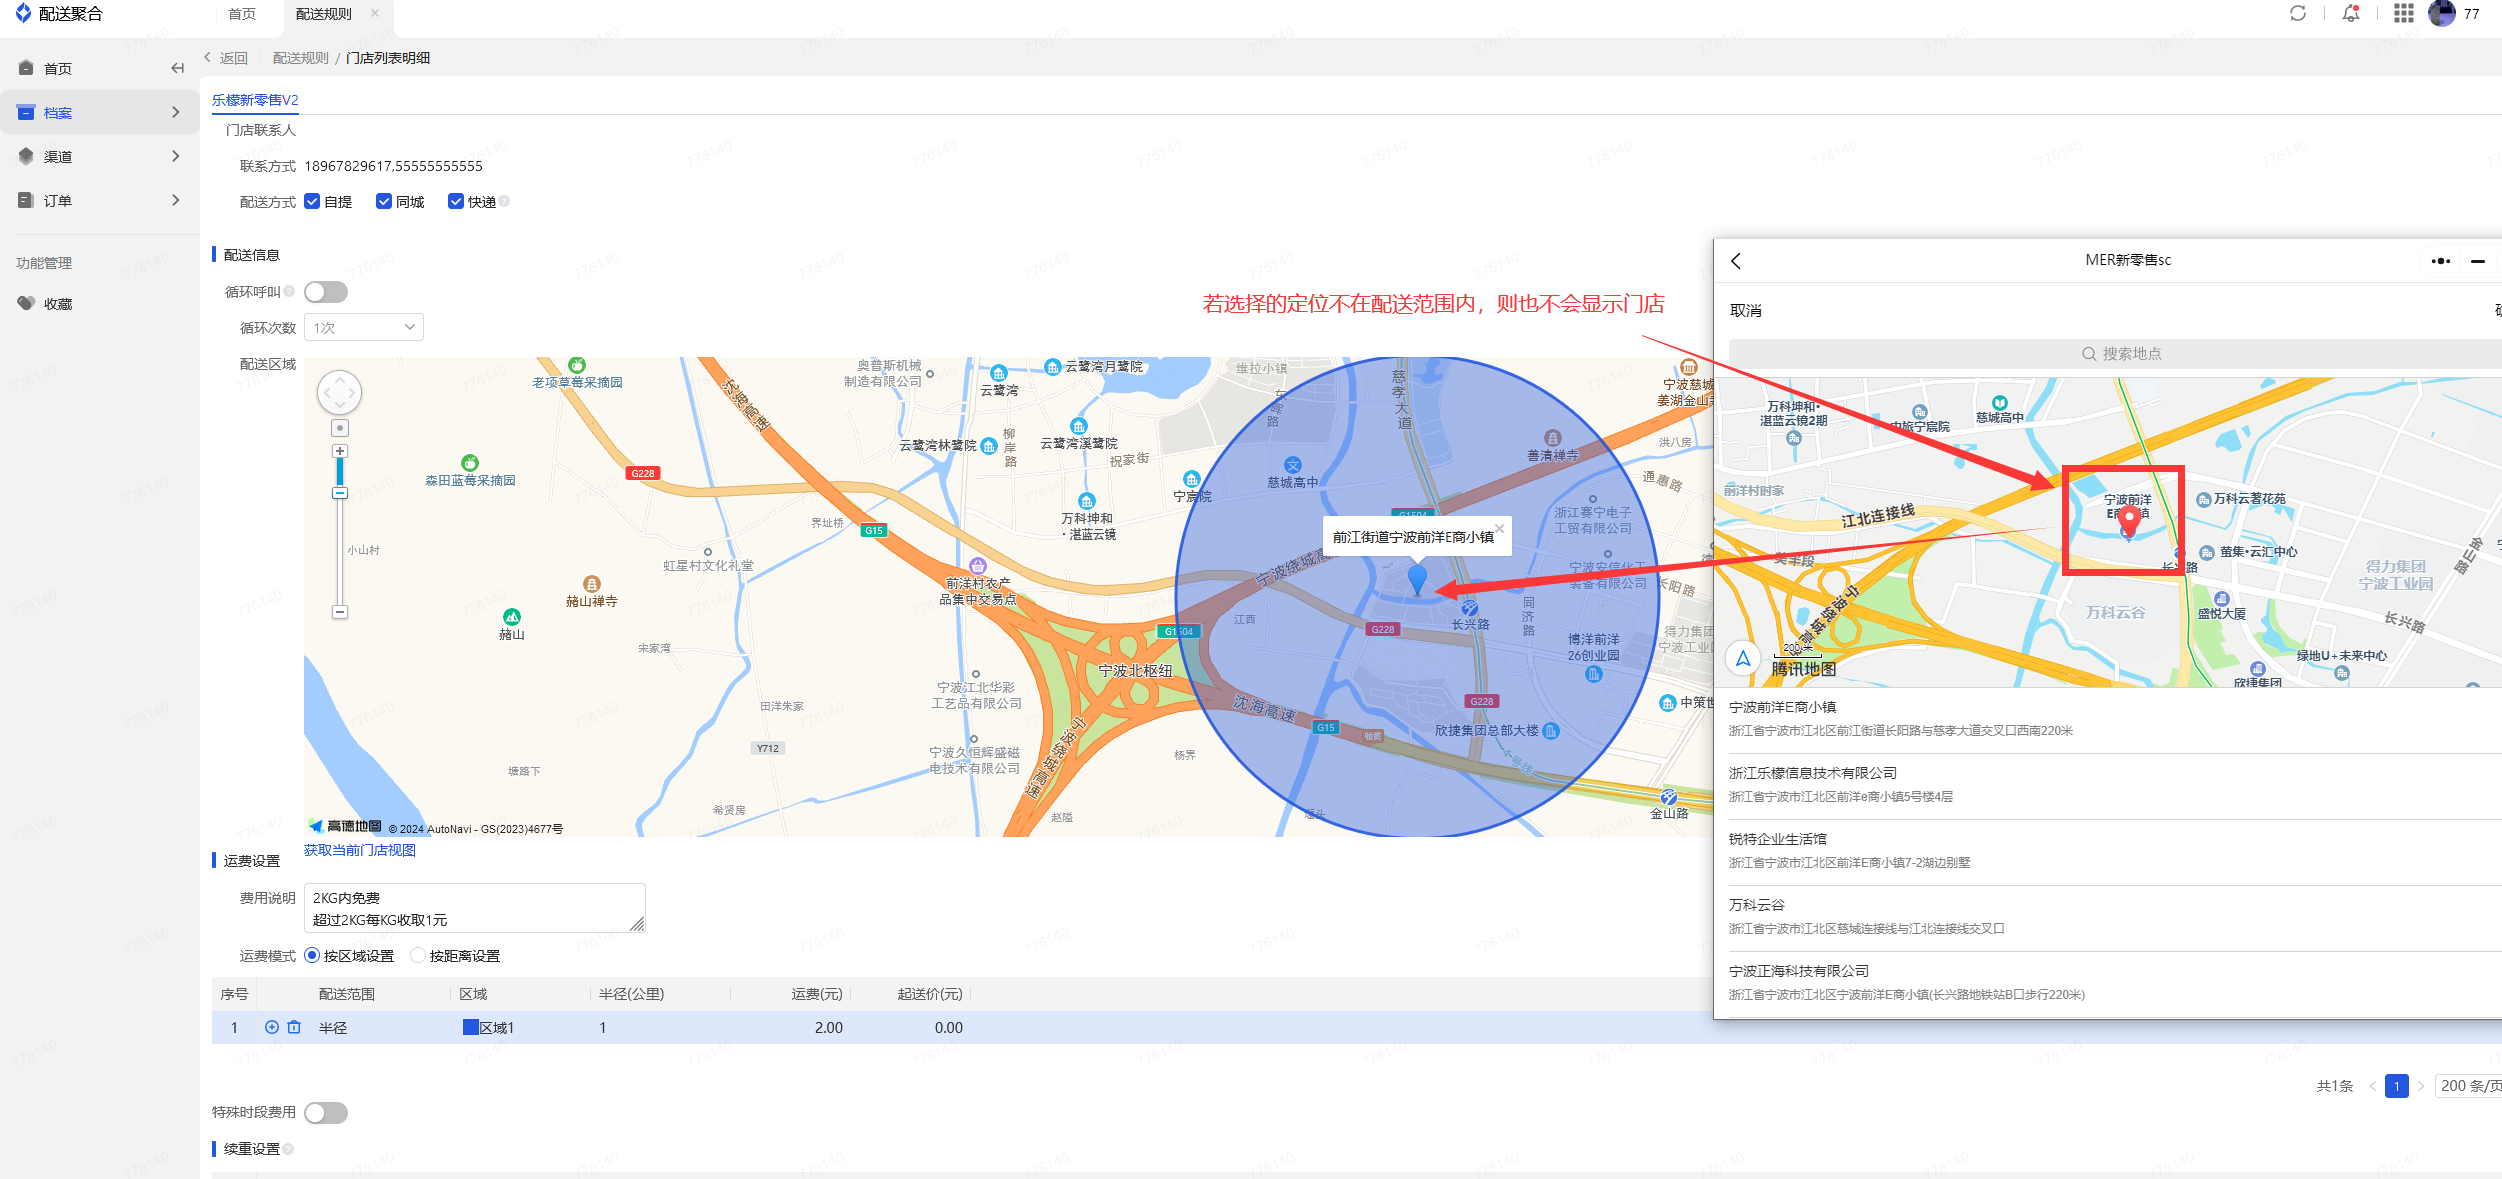Toggle the 同城 checkbox
Viewport: 2502px width, 1179px height.
[x=384, y=201]
